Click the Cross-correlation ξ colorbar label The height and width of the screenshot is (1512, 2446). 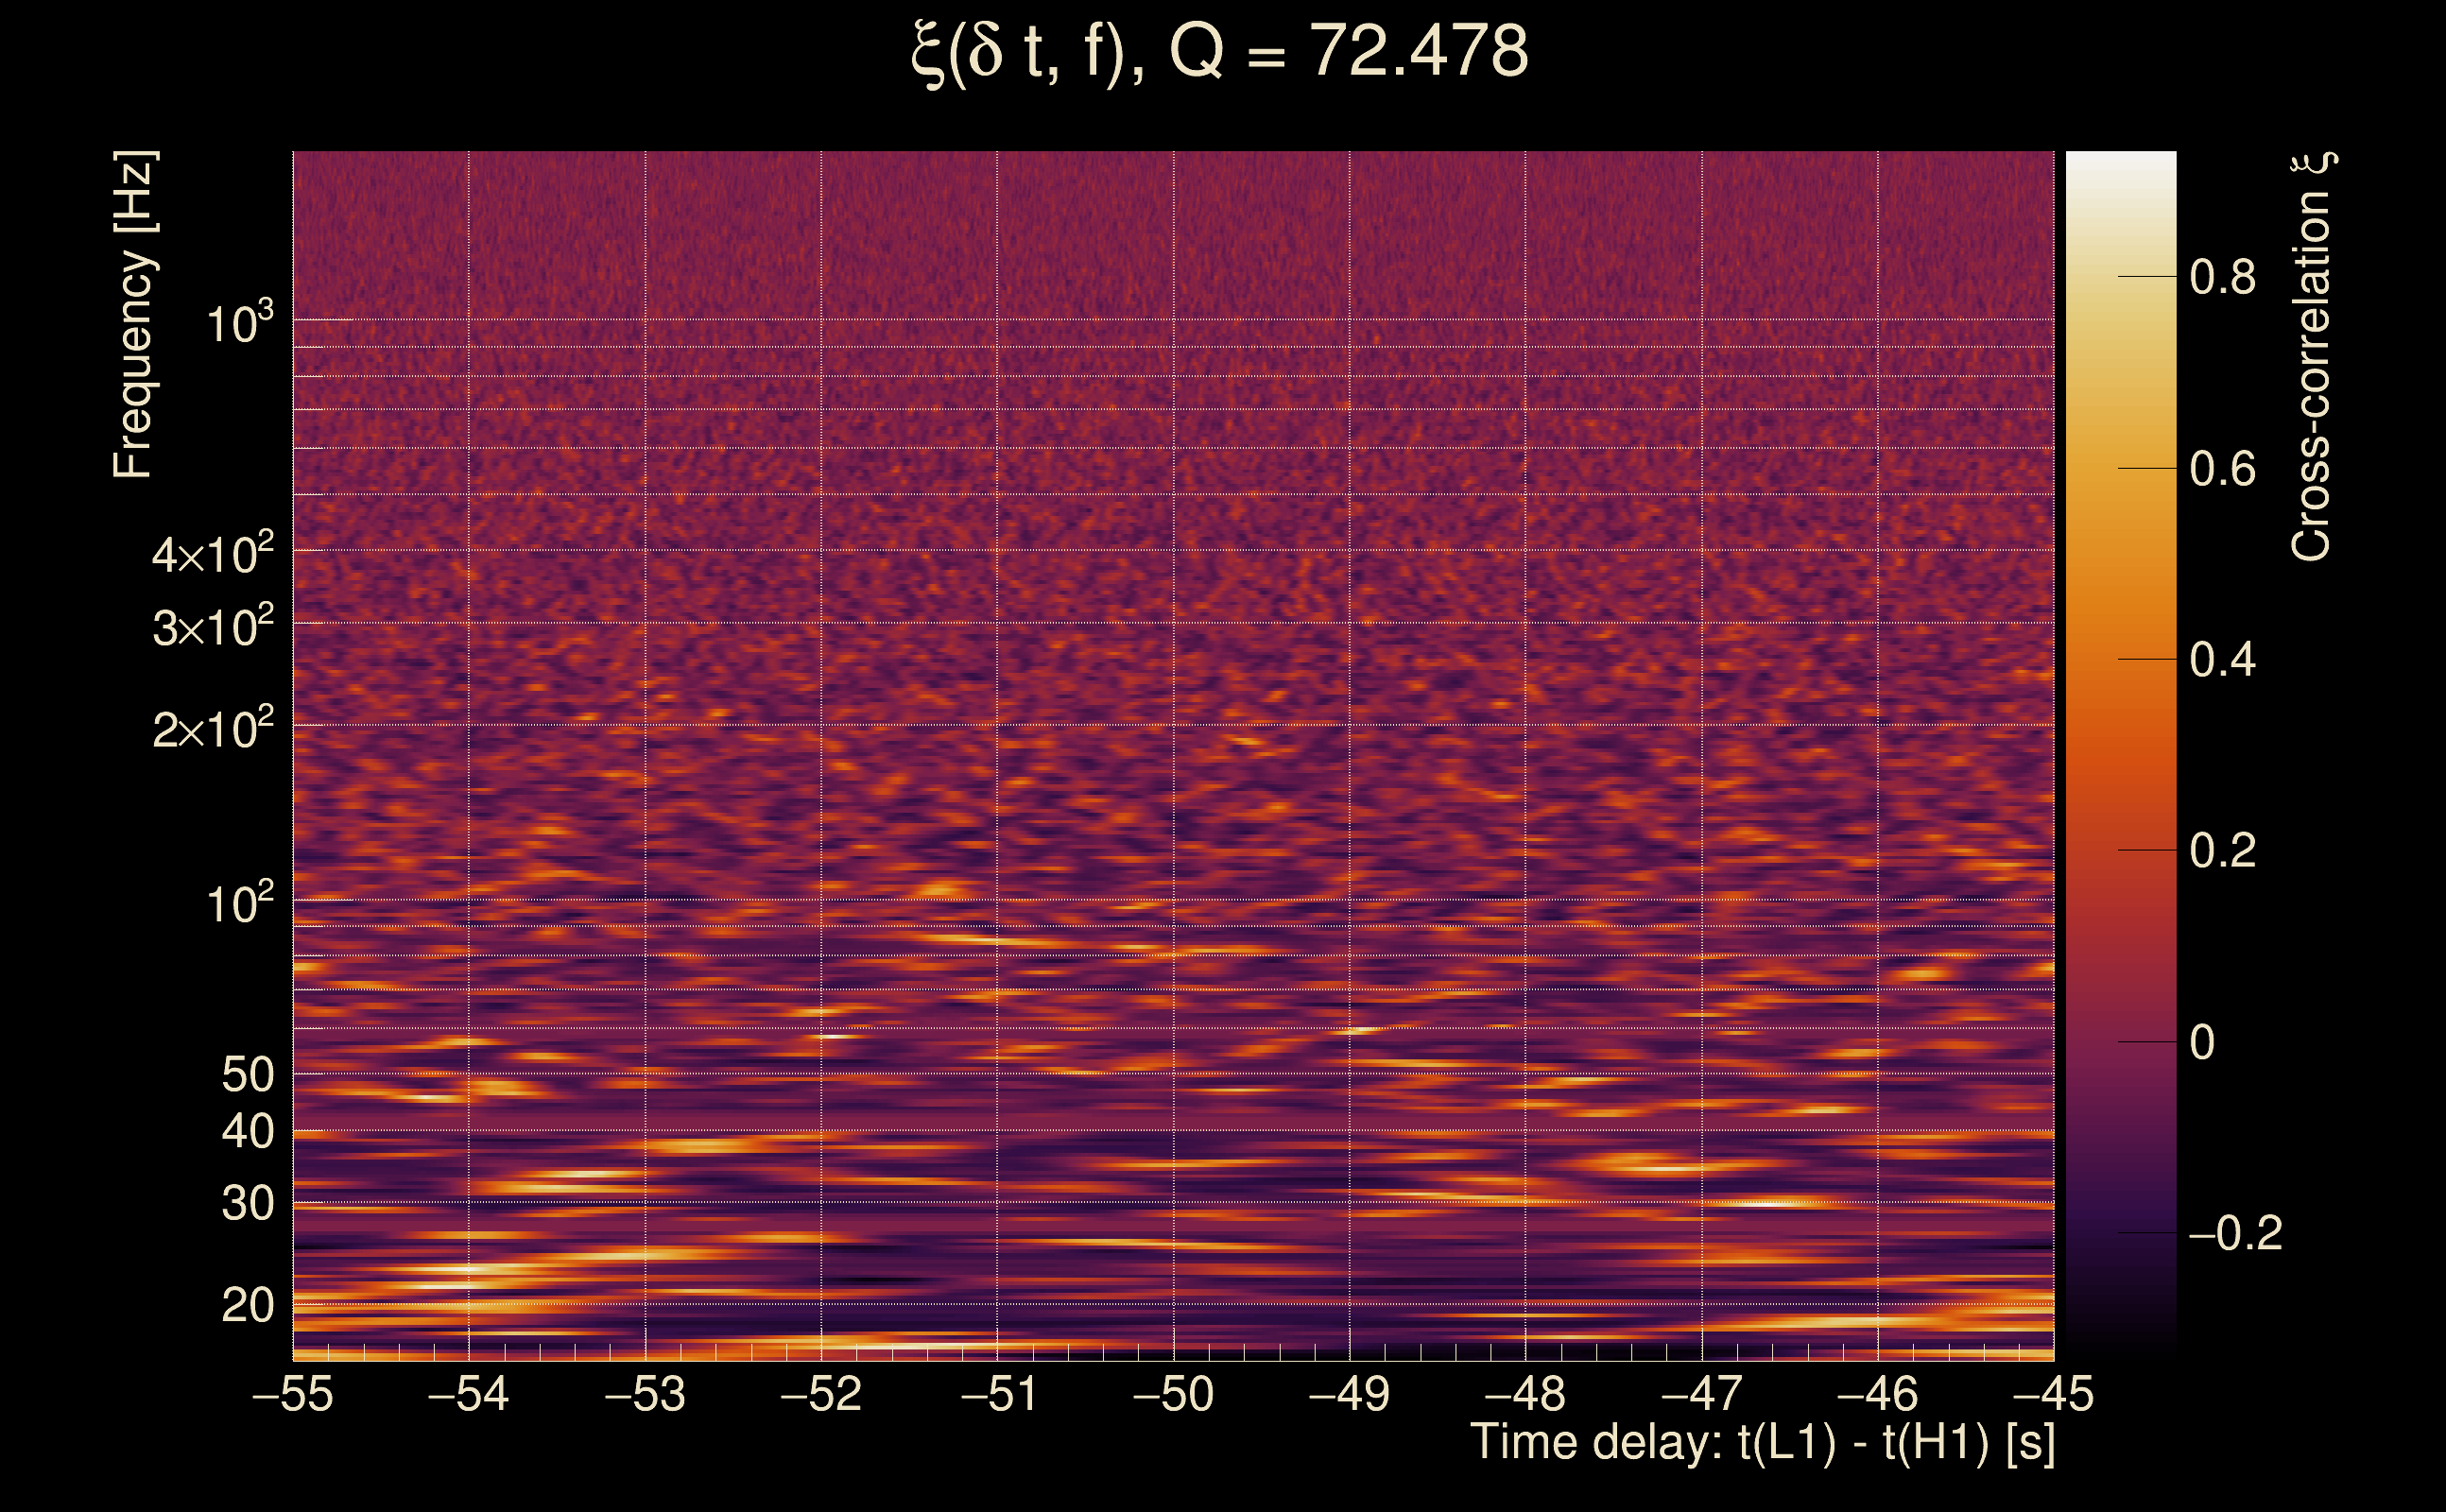[x=2312, y=357]
